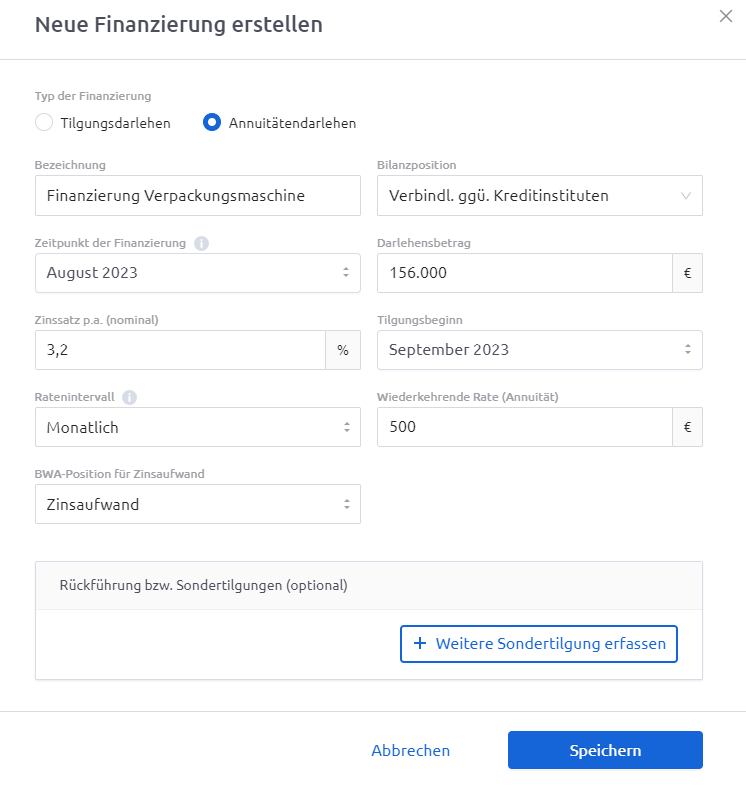
Task: Click the euro symbol beside Wiederkehrende Rate
Action: pyautogui.click(x=688, y=427)
